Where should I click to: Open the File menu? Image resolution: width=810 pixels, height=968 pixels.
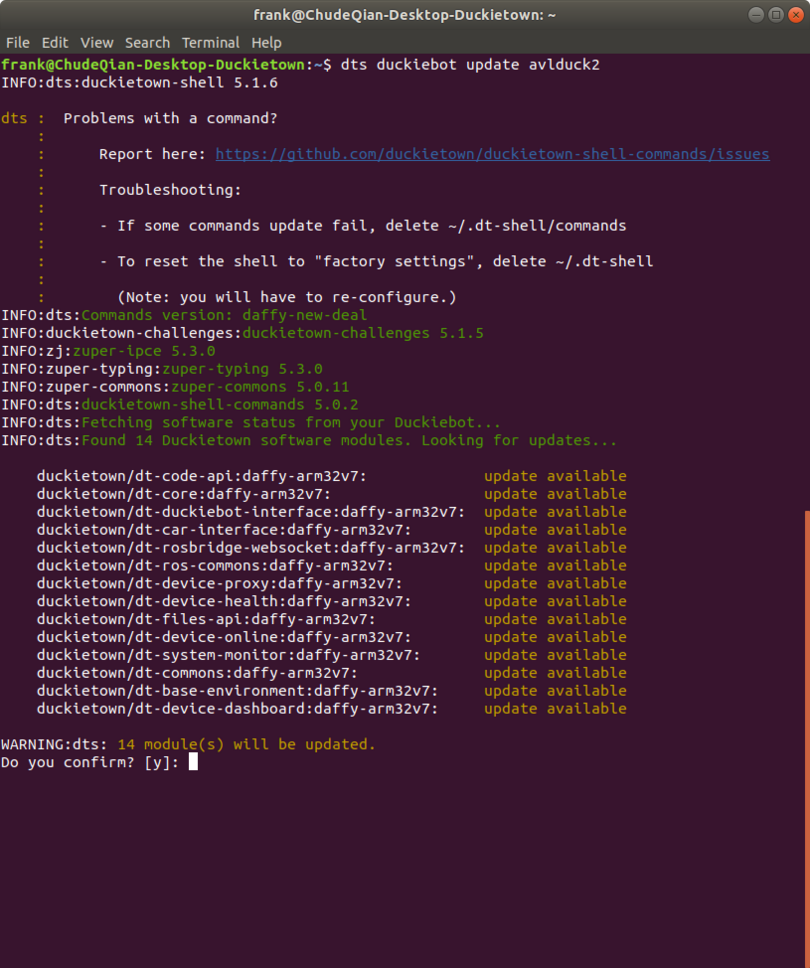[x=17, y=43]
